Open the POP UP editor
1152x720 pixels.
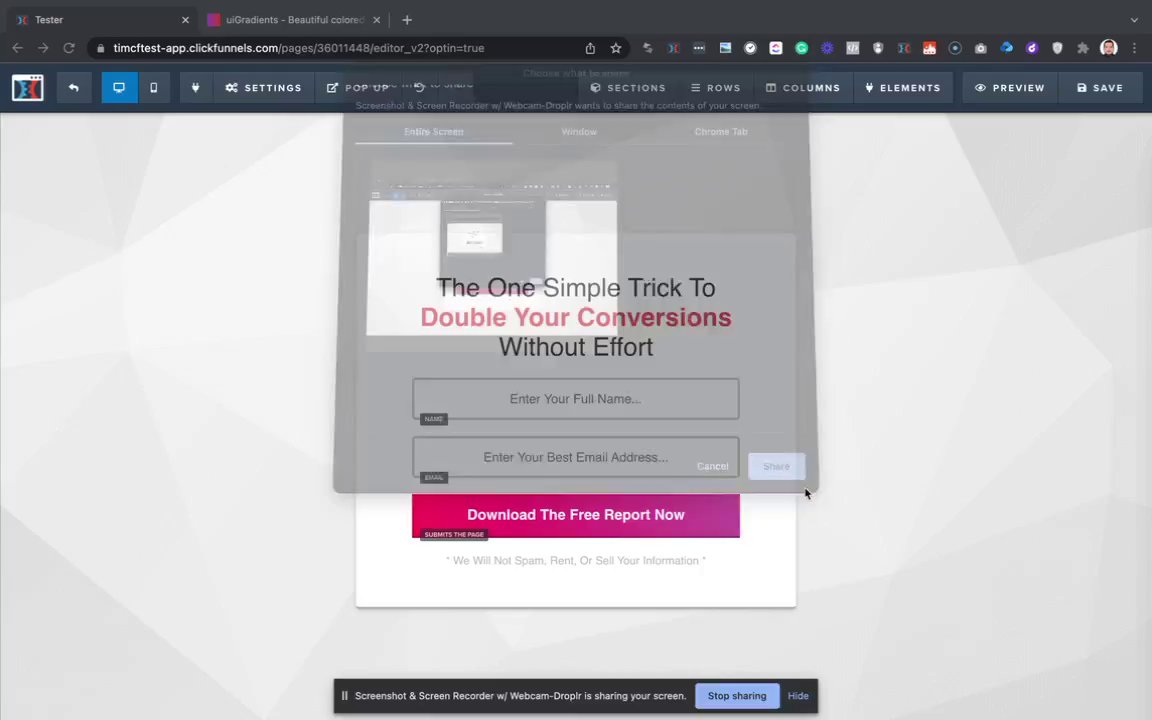click(358, 87)
